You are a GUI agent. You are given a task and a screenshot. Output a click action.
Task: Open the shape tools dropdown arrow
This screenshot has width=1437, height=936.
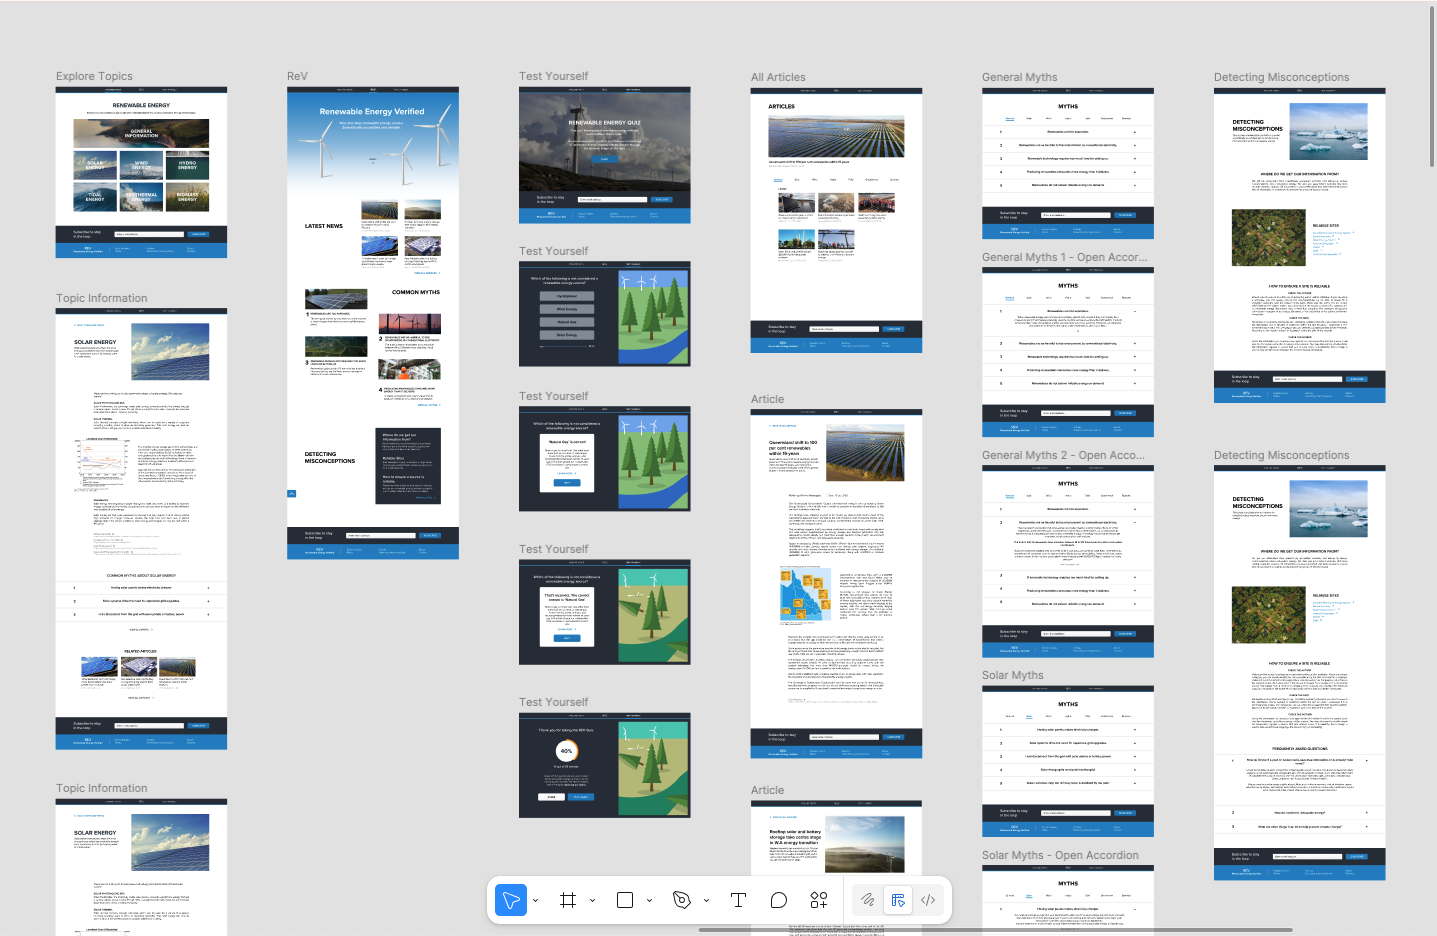[x=650, y=901]
